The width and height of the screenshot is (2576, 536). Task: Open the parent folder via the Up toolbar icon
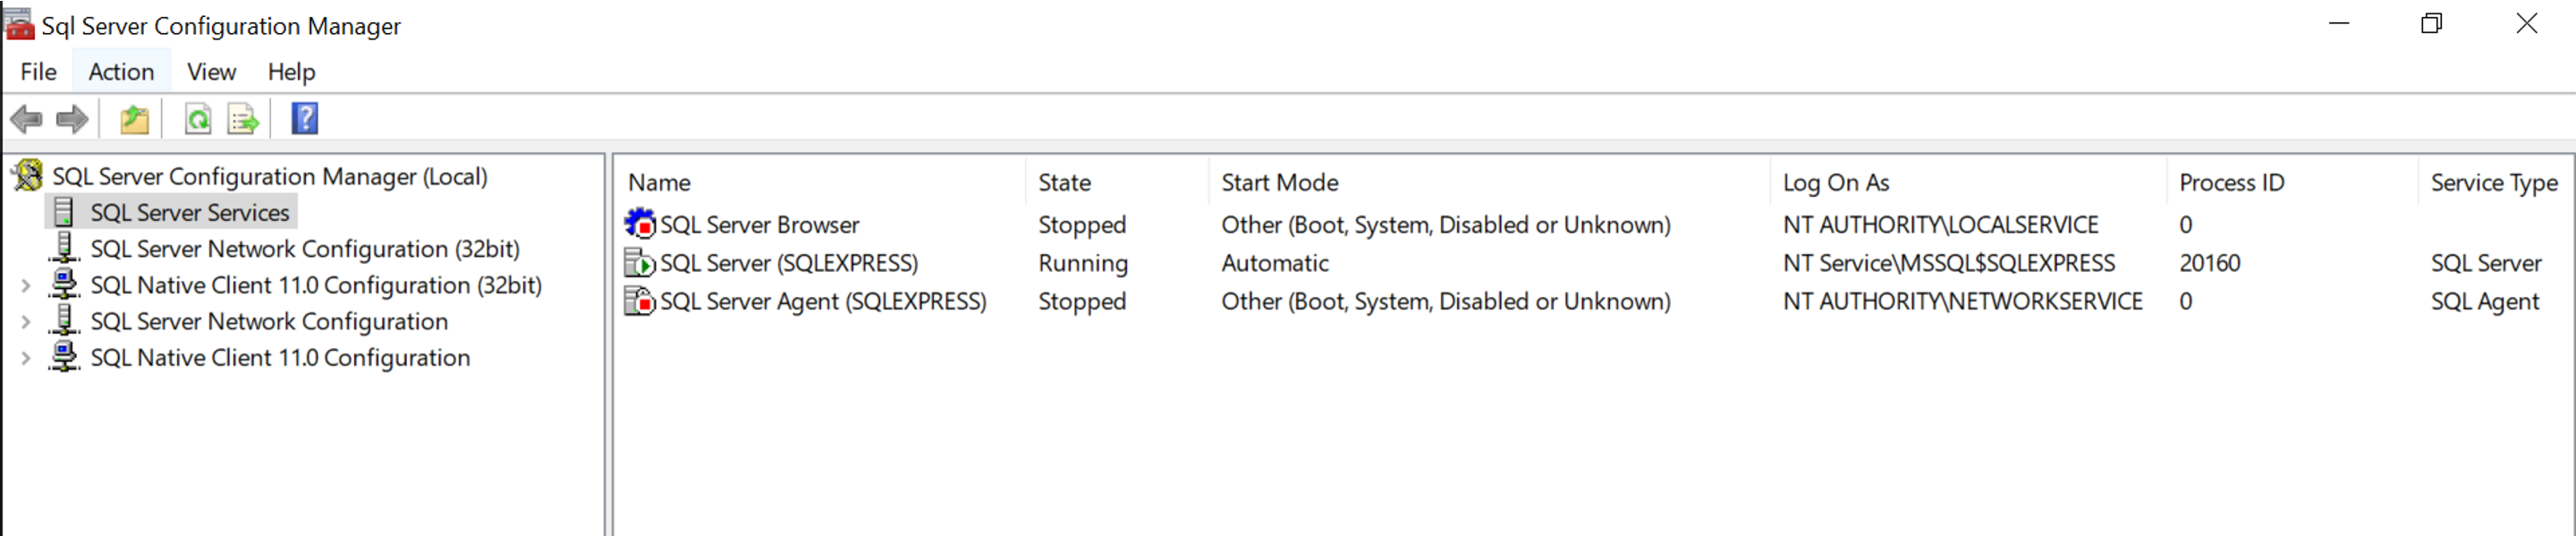click(x=136, y=118)
